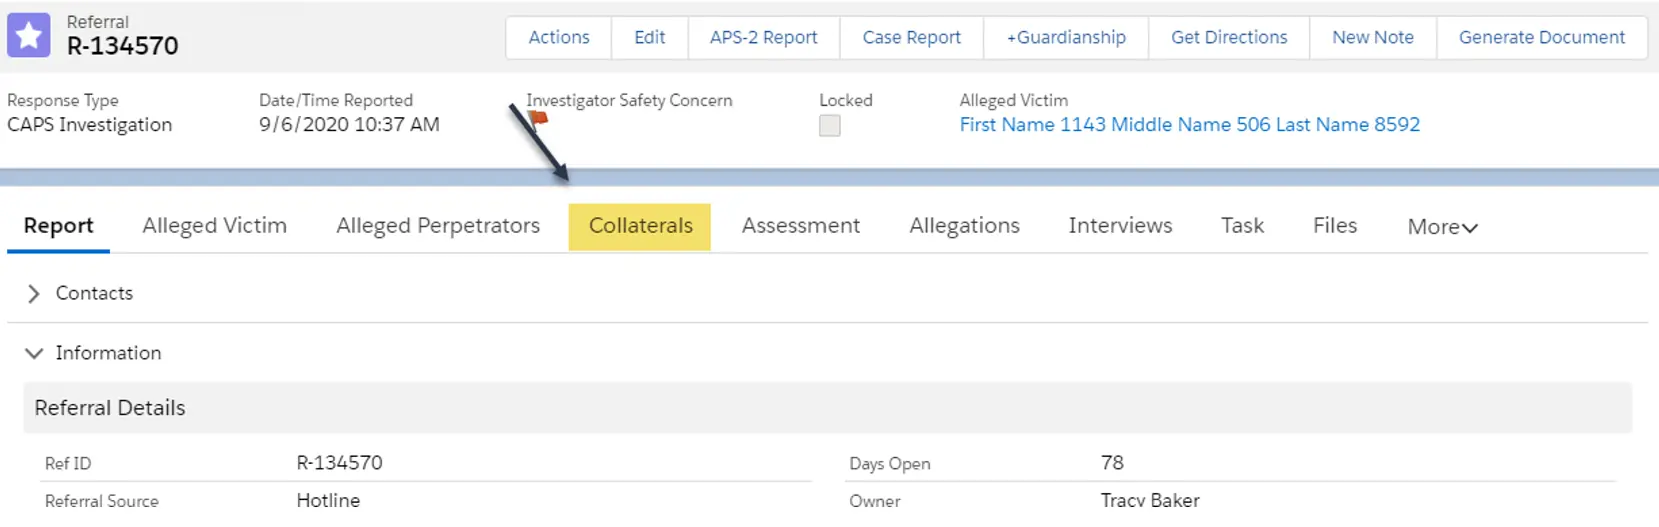Screen dimensions: 1659x527
Task: Collapse the Information section
Action: 34,353
